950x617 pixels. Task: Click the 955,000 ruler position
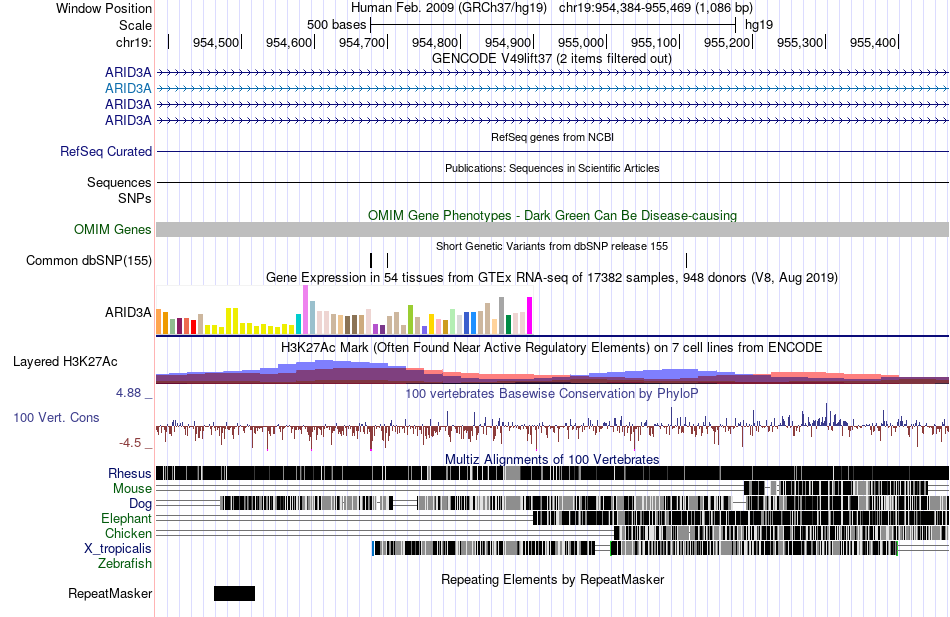click(581, 42)
